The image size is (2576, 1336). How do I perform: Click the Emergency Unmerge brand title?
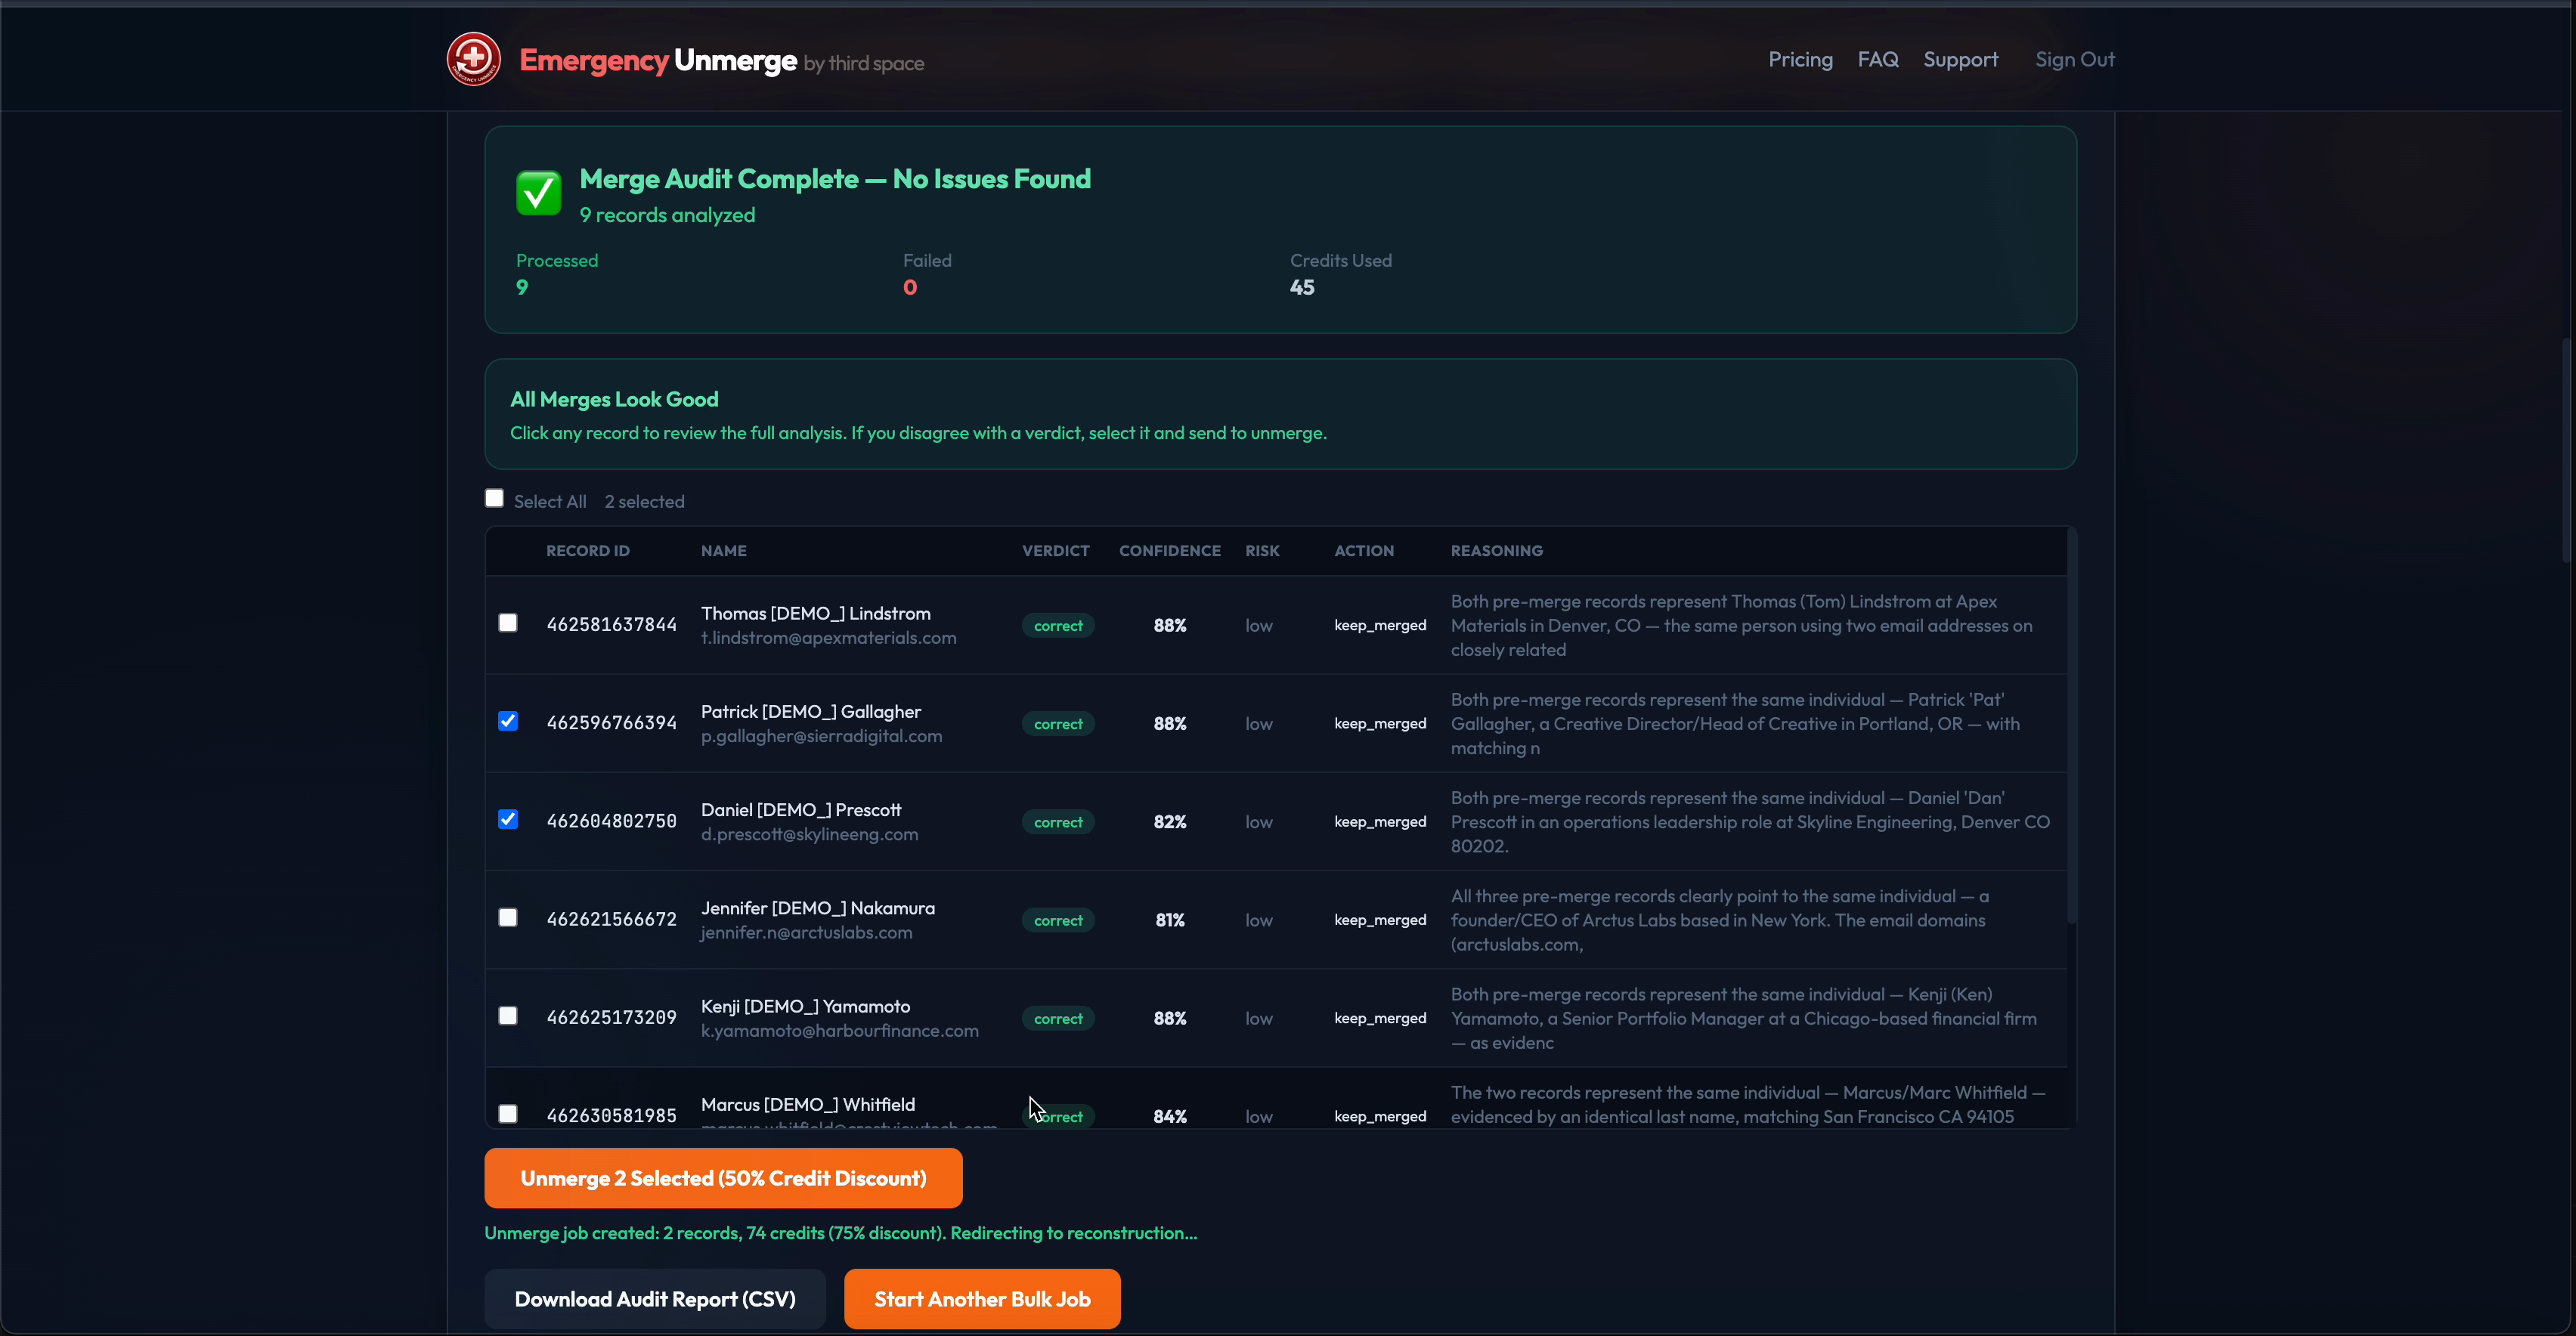[658, 60]
